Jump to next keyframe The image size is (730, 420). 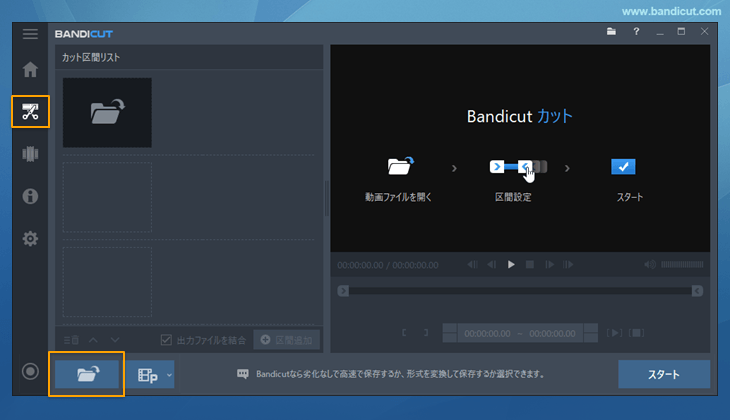568,264
